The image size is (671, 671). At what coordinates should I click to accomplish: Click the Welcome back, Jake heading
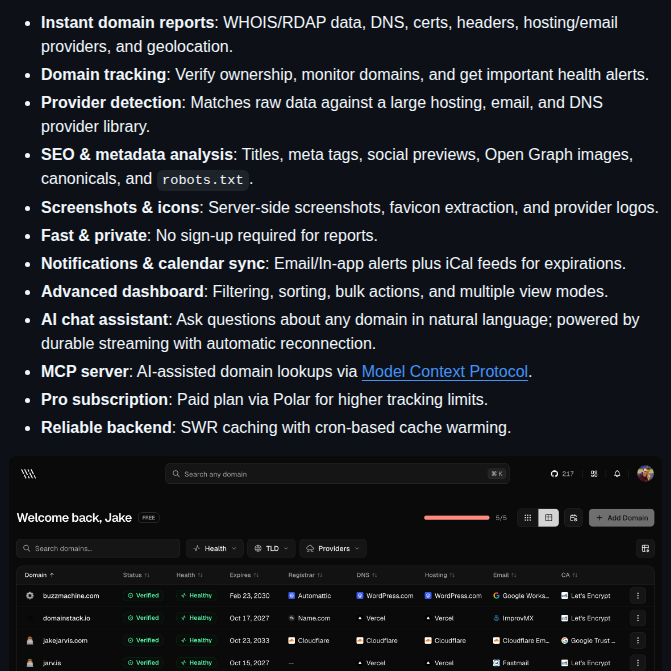74,518
